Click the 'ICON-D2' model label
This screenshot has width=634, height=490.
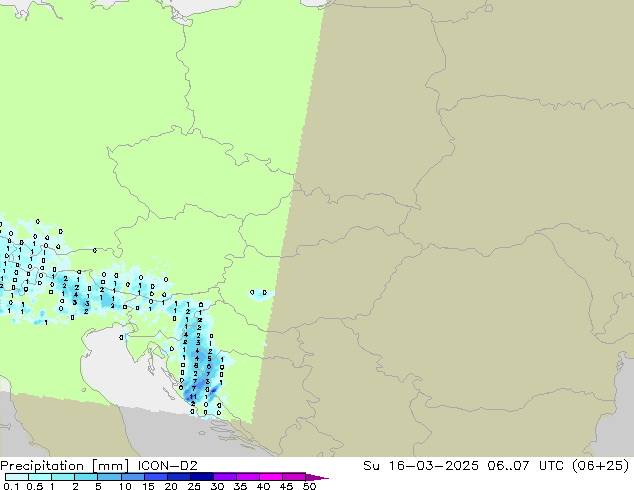(x=167, y=466)
